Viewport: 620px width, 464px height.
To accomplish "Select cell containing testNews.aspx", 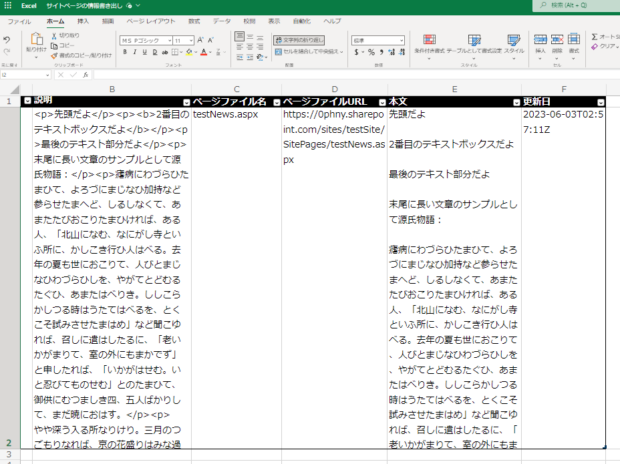I will point(236,278).
